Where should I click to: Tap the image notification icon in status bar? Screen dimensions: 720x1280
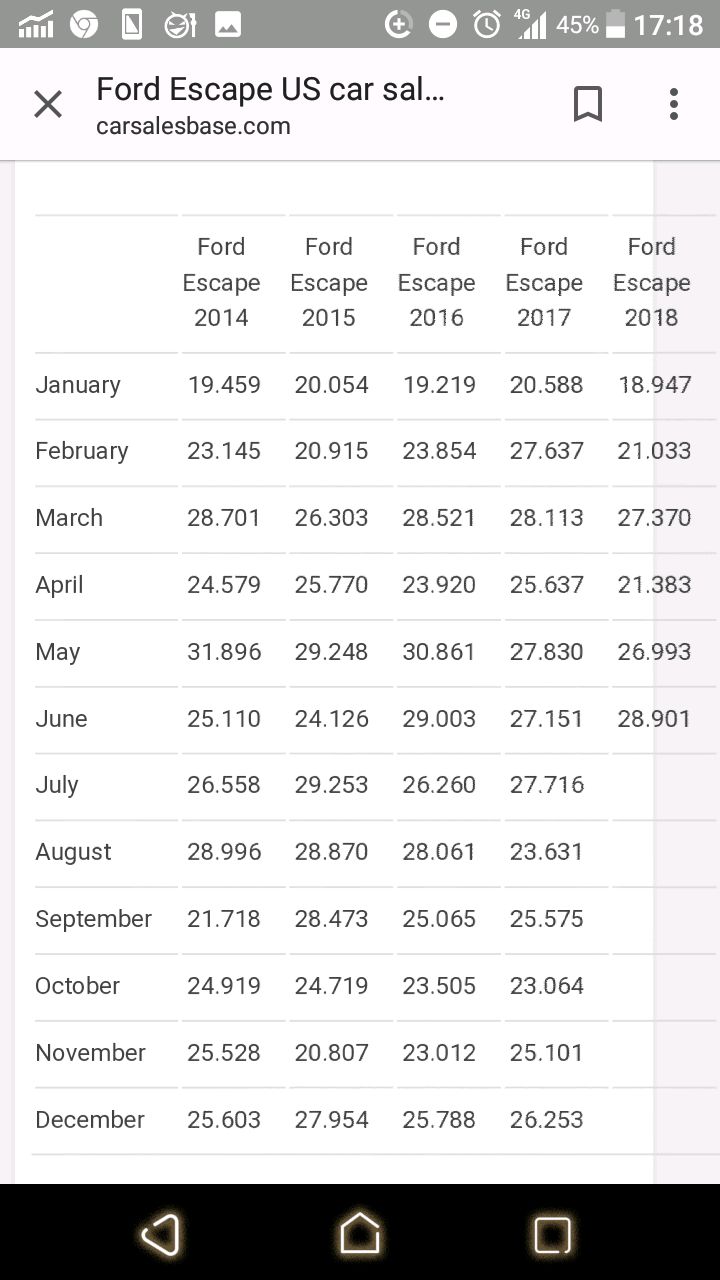(228, 24)
